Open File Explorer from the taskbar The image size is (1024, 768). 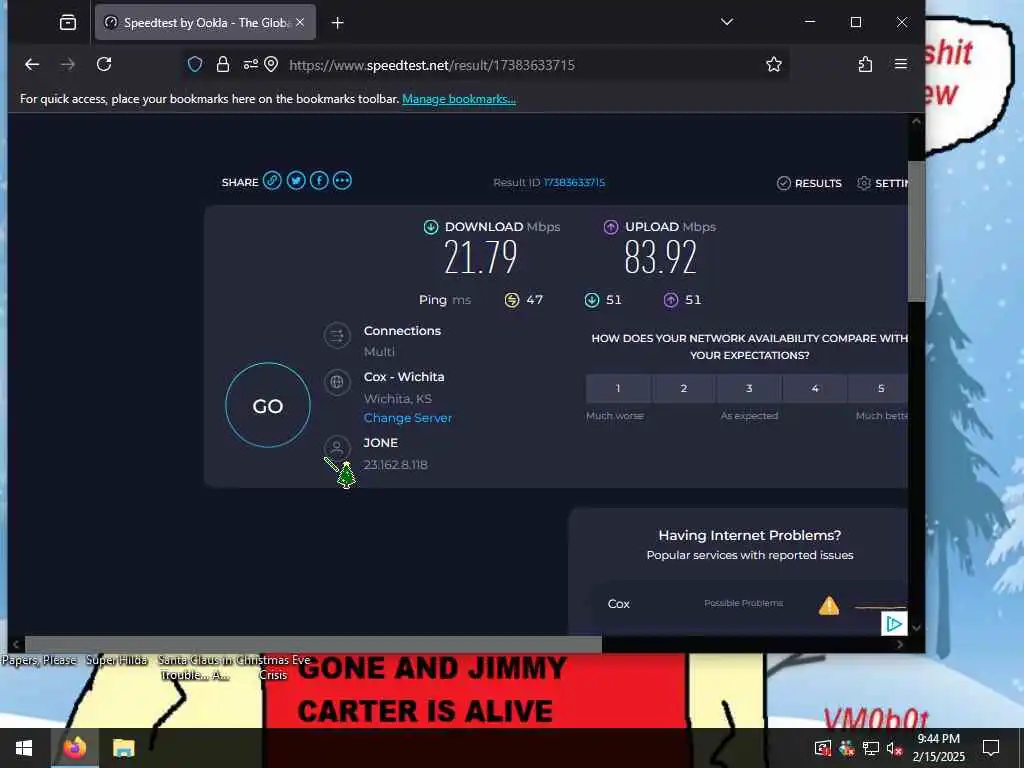coord(123,748)
